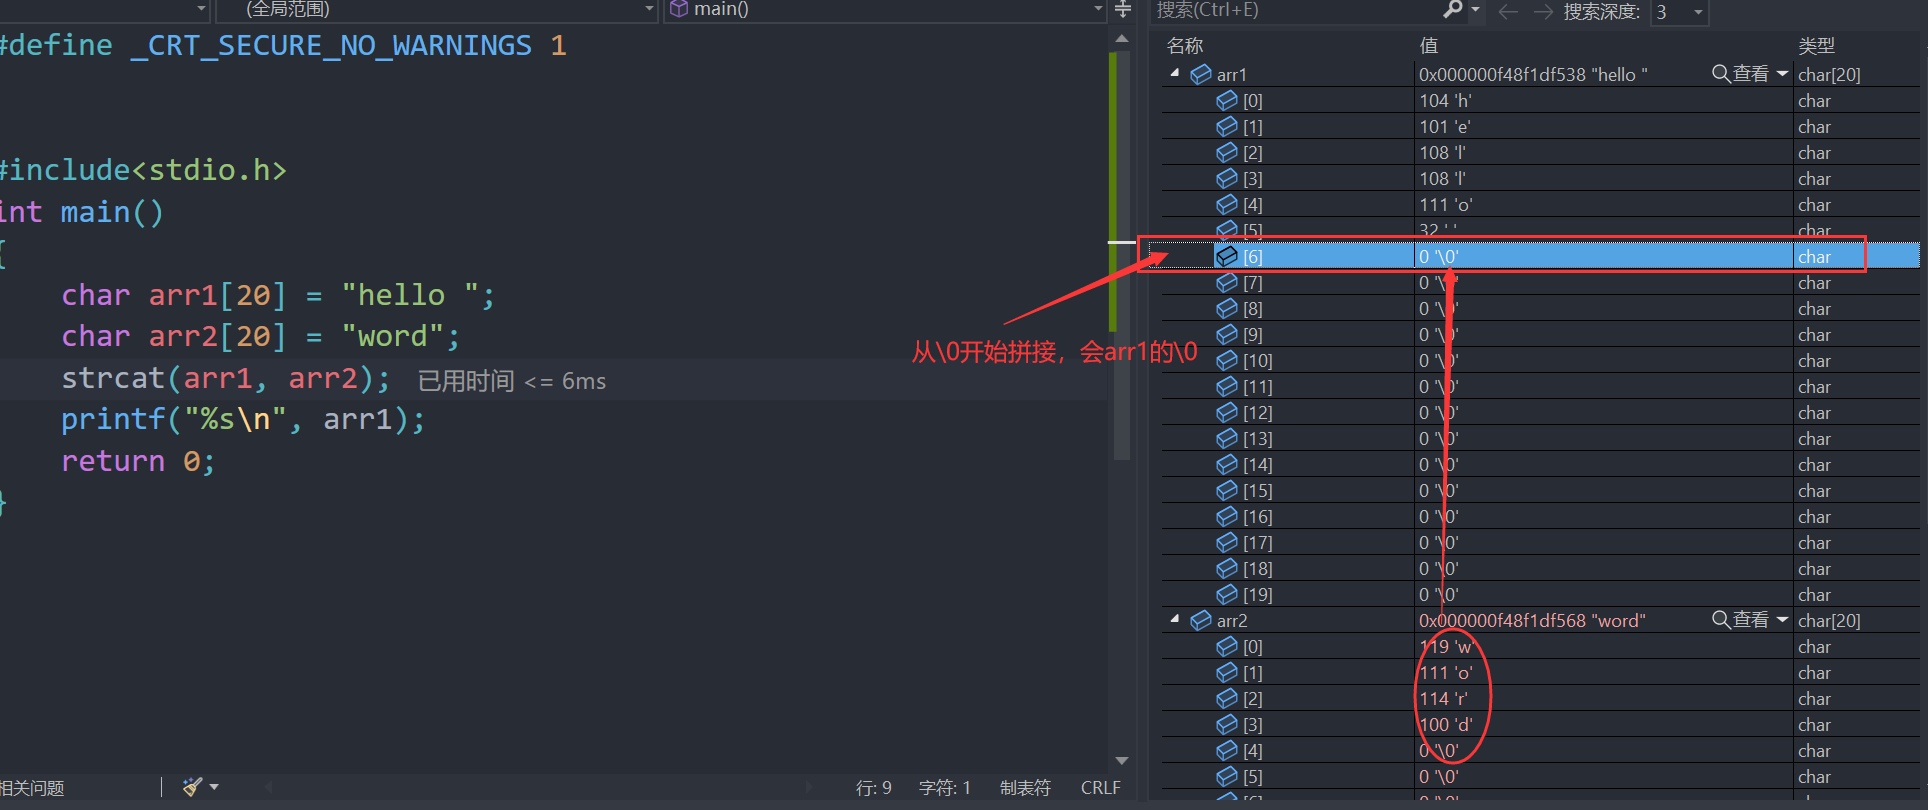Select arr1 element [15] icon
The width and height of the screenshot is (1928, 810).
pyautogui.click(x=1227, y=490)
